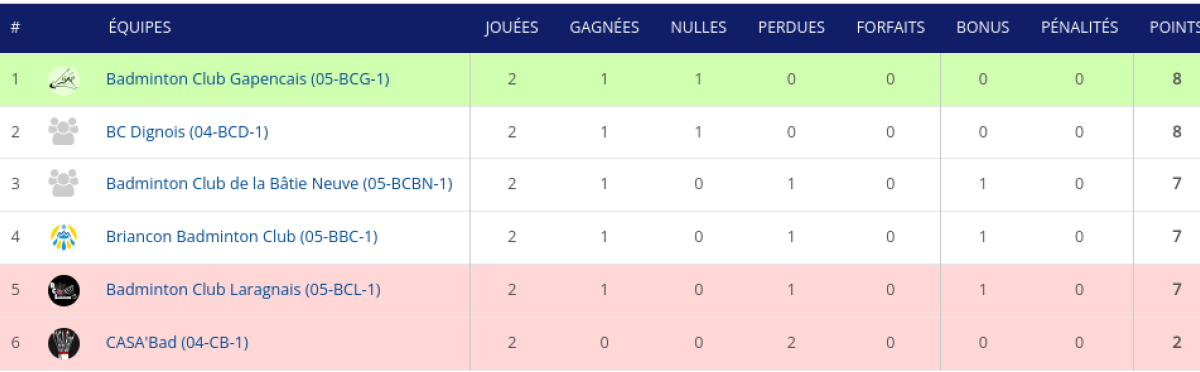Click the BONUS column header
1200x372 pixels.
(983, 28)
